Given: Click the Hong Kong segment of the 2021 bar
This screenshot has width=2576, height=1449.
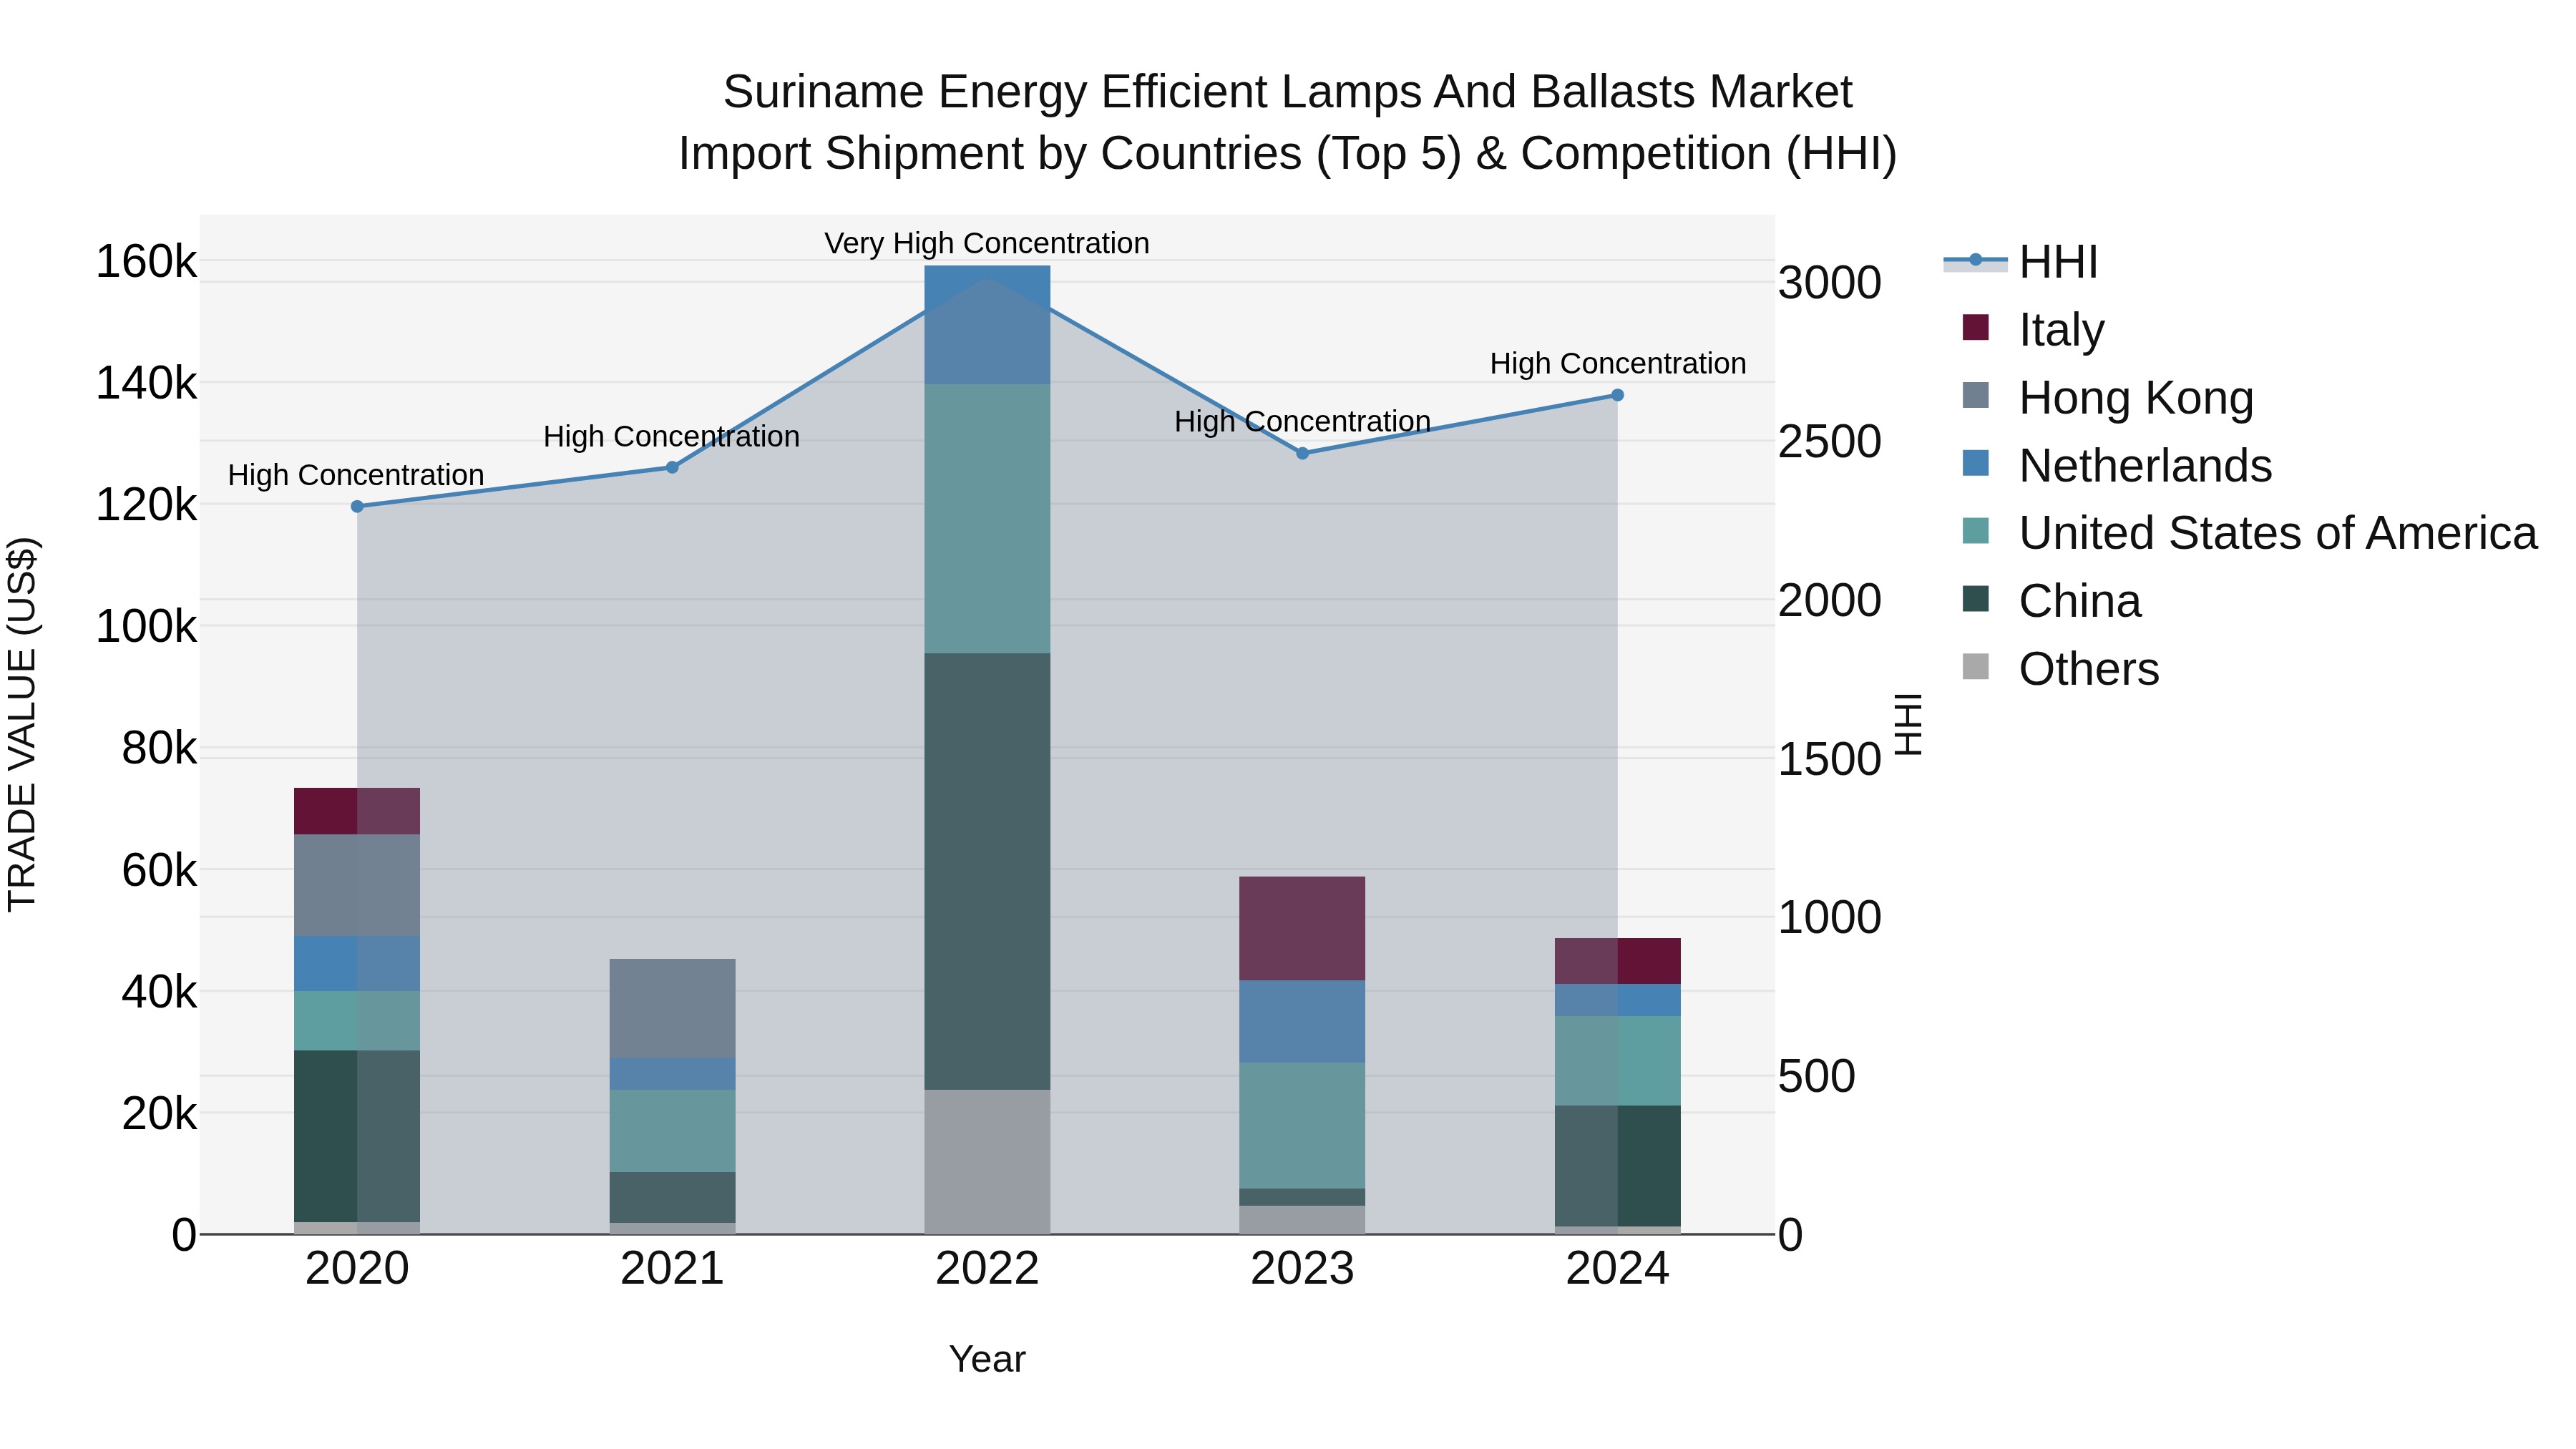Looking at the screenshot, I should 672,1009.
